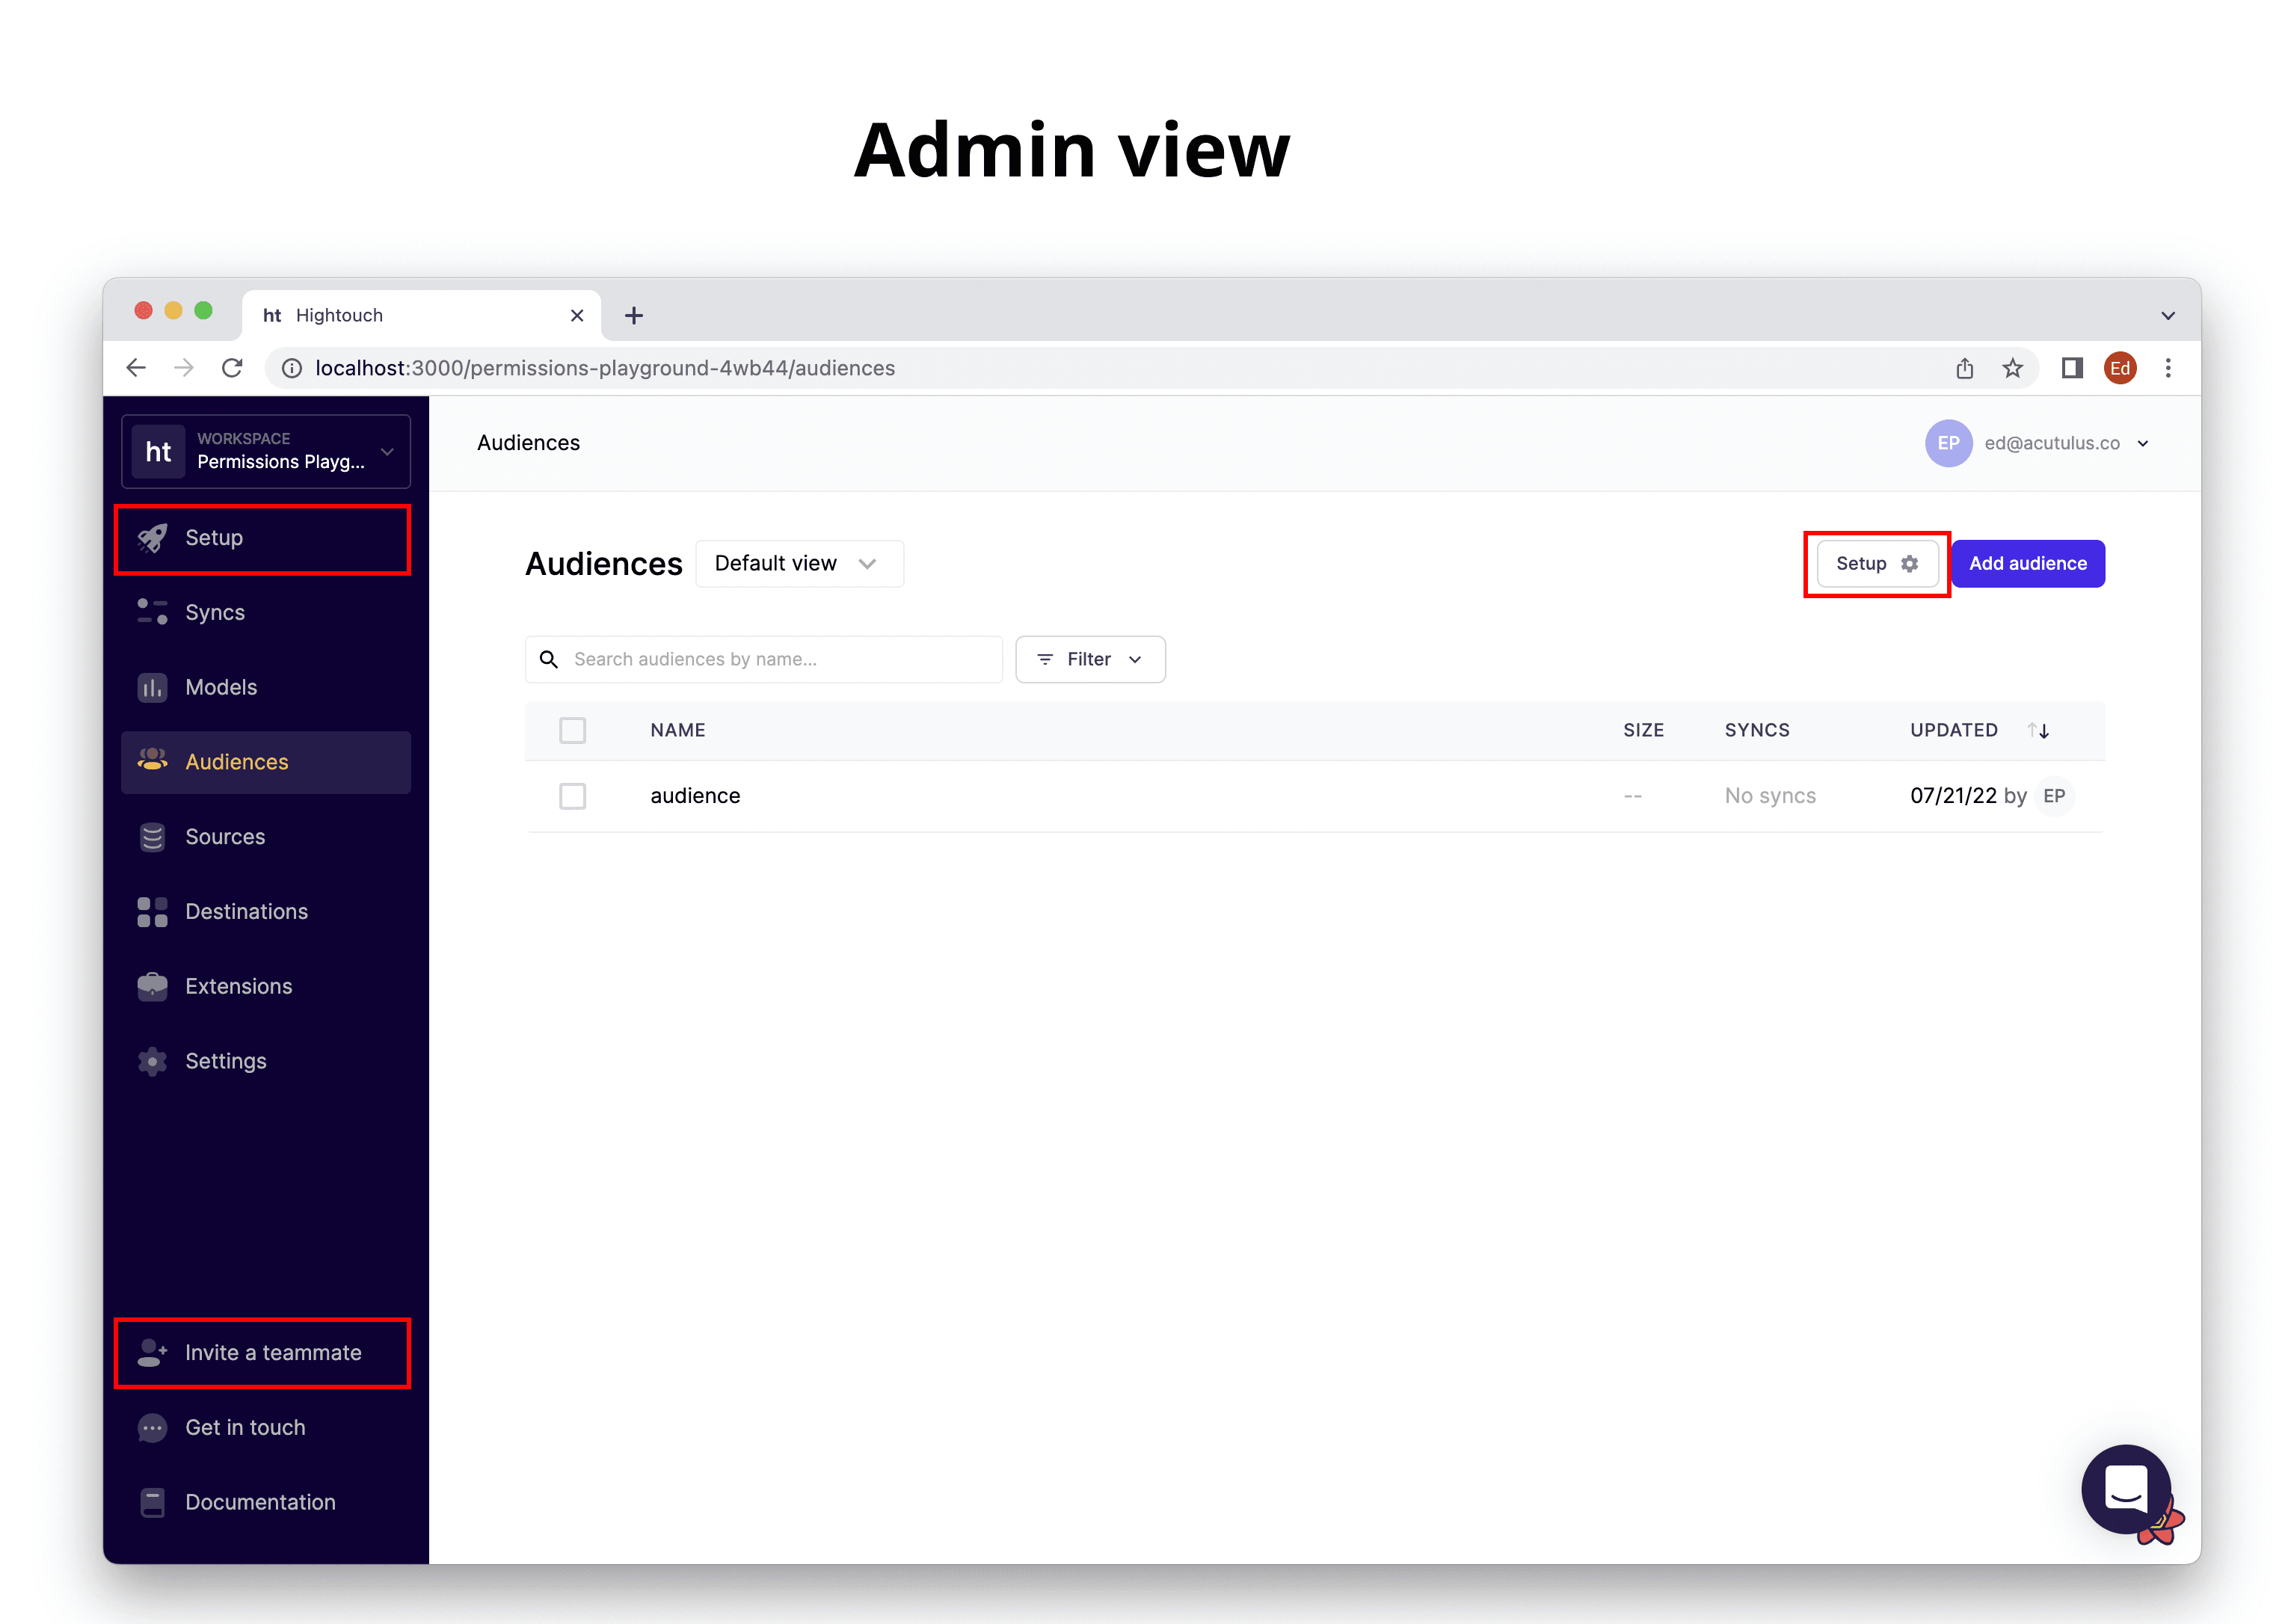Open the chat support widget
This screenshot has width=2285, height=1624.
[2126, 1490]
